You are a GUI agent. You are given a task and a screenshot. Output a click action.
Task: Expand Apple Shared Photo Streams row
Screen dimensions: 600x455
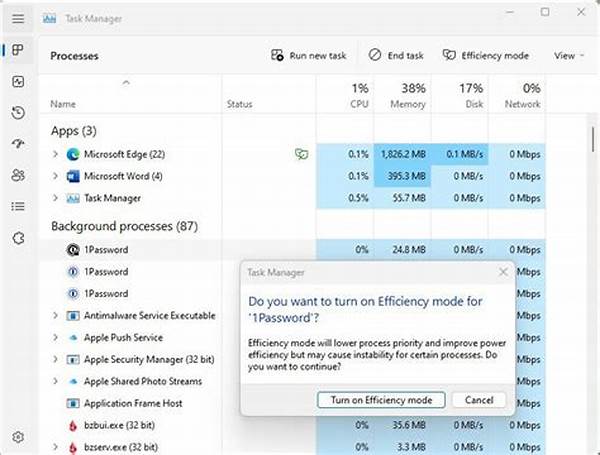[55, 382]
